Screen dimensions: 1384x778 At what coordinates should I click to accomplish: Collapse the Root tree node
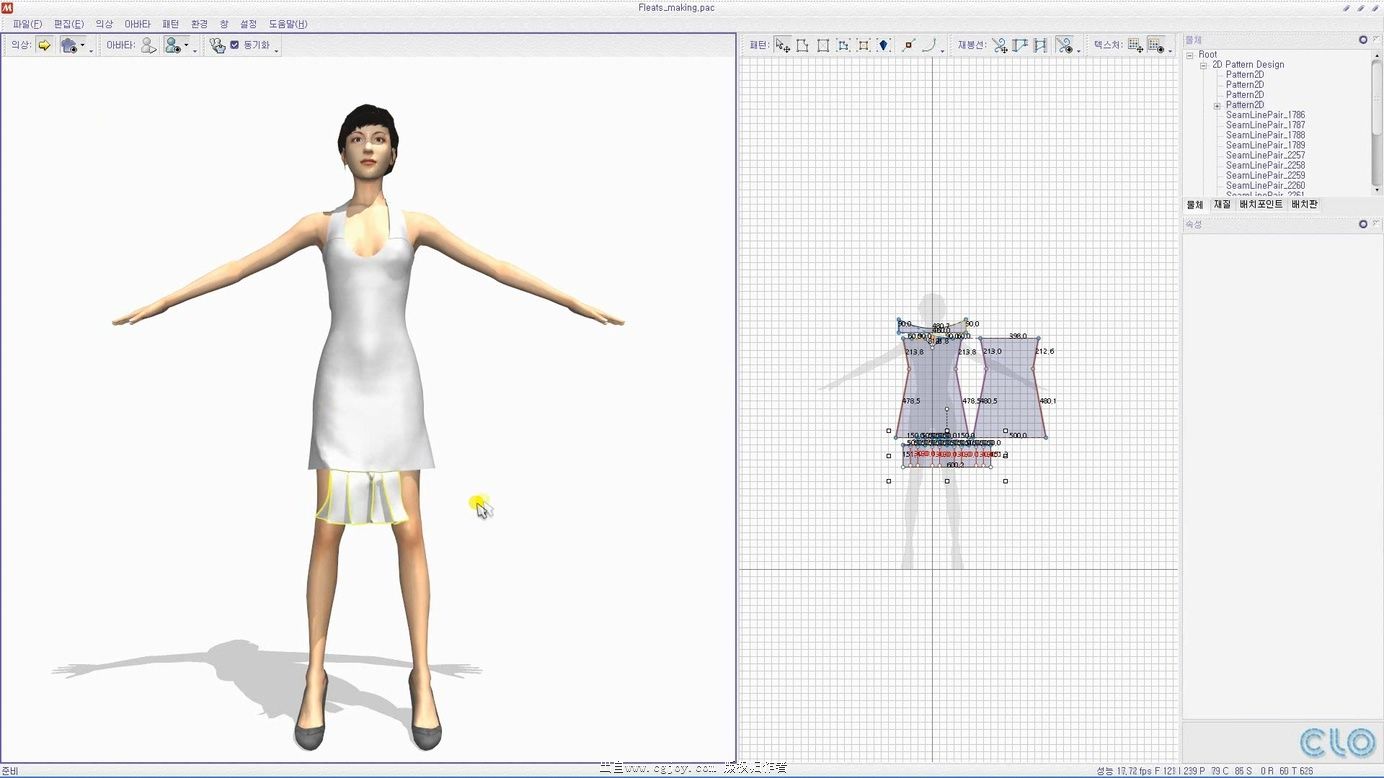1190,55
